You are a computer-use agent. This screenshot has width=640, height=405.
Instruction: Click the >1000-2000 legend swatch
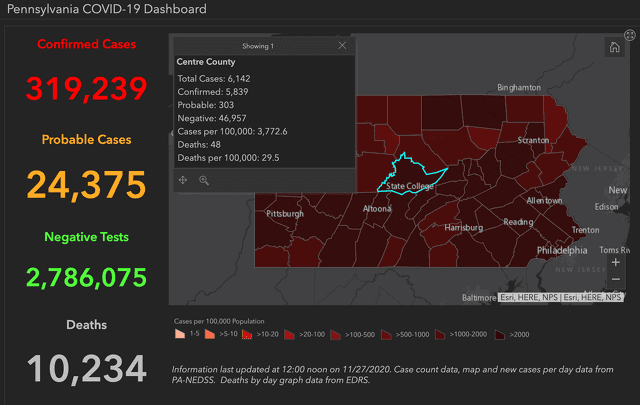(440, 334)
